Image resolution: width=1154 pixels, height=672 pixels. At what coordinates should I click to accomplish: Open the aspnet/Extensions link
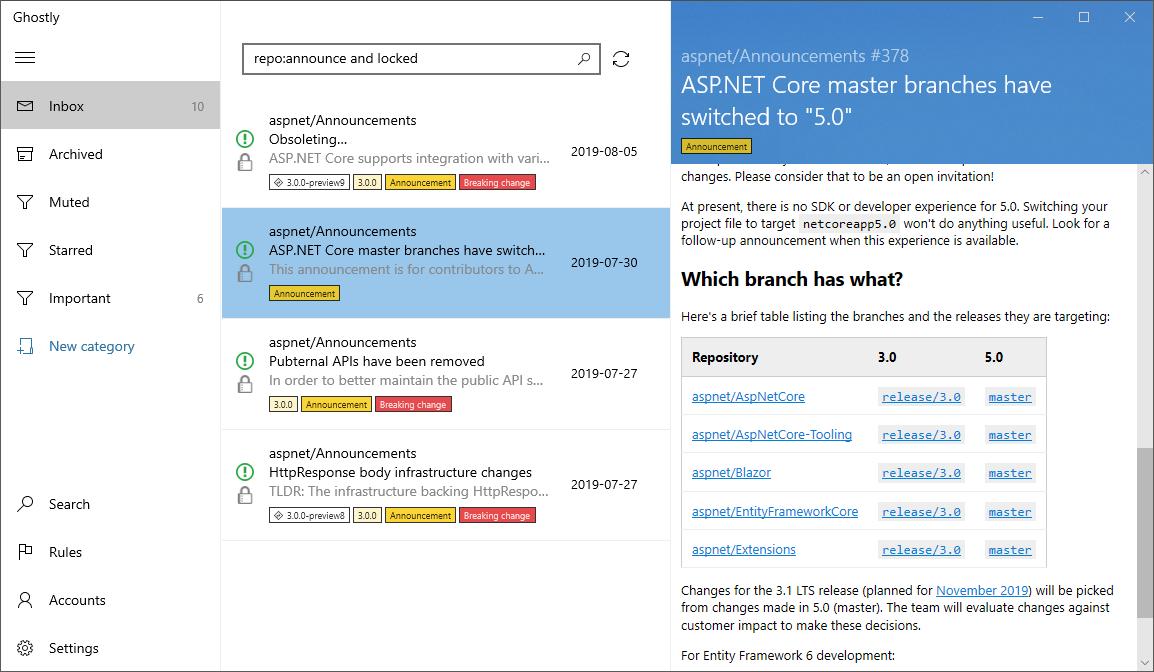point(743,550)
